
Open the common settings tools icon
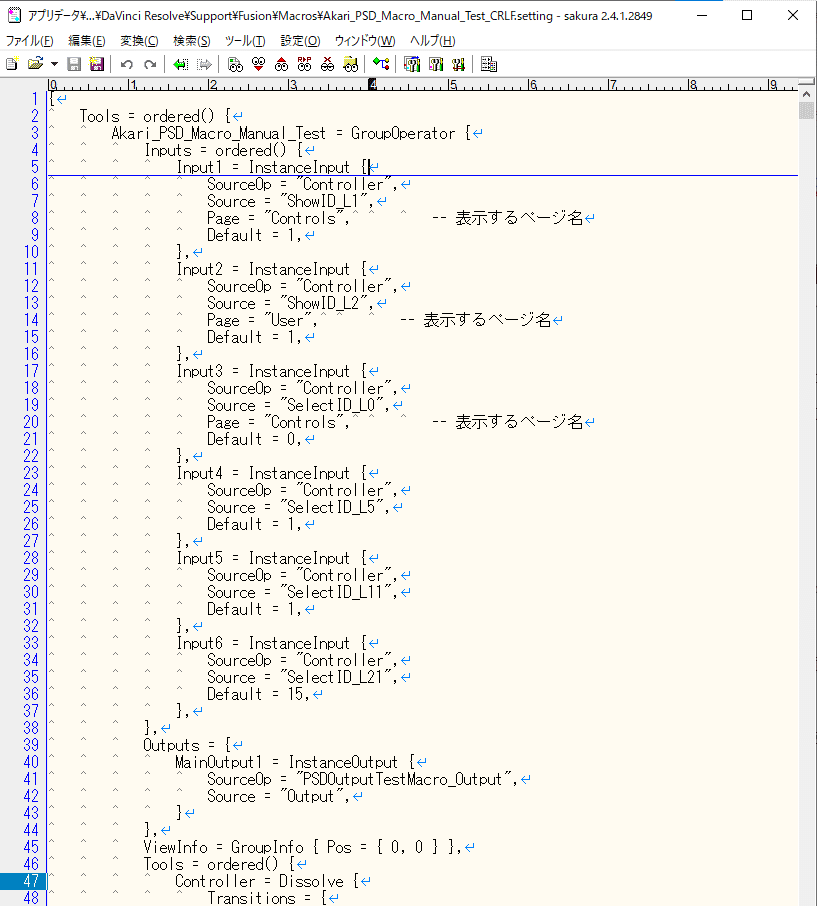459,64
